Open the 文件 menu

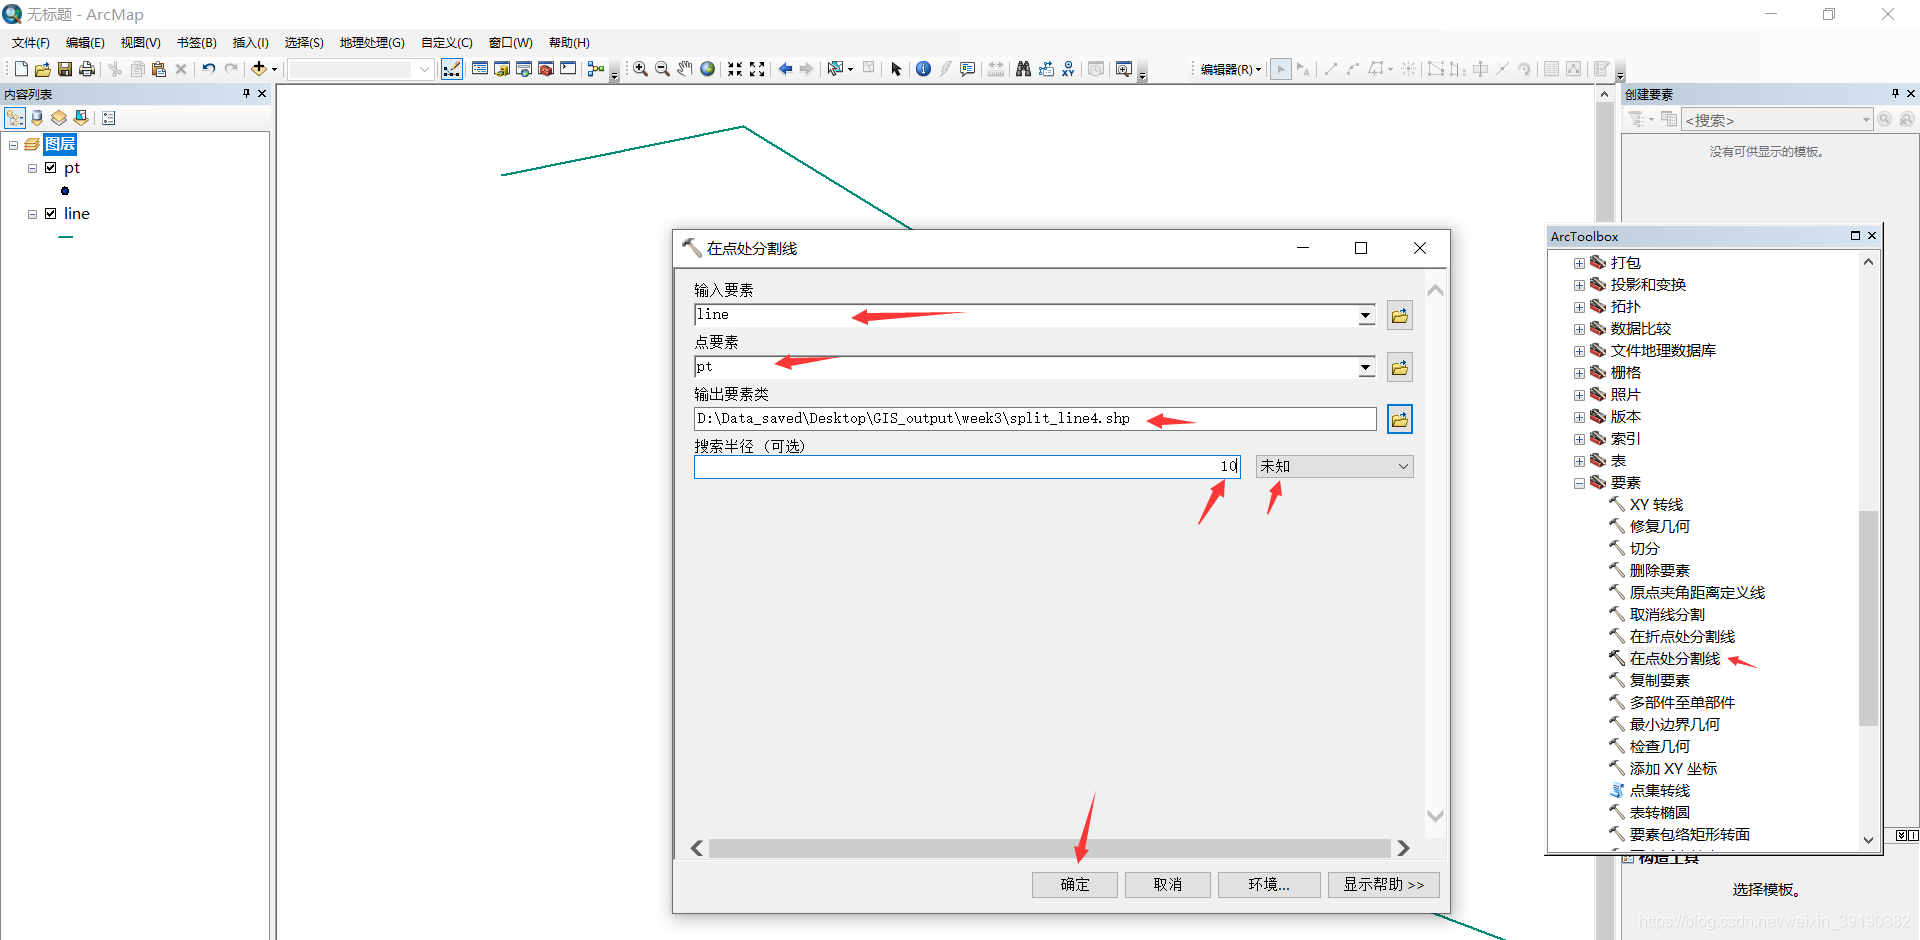tap(30, 43)
